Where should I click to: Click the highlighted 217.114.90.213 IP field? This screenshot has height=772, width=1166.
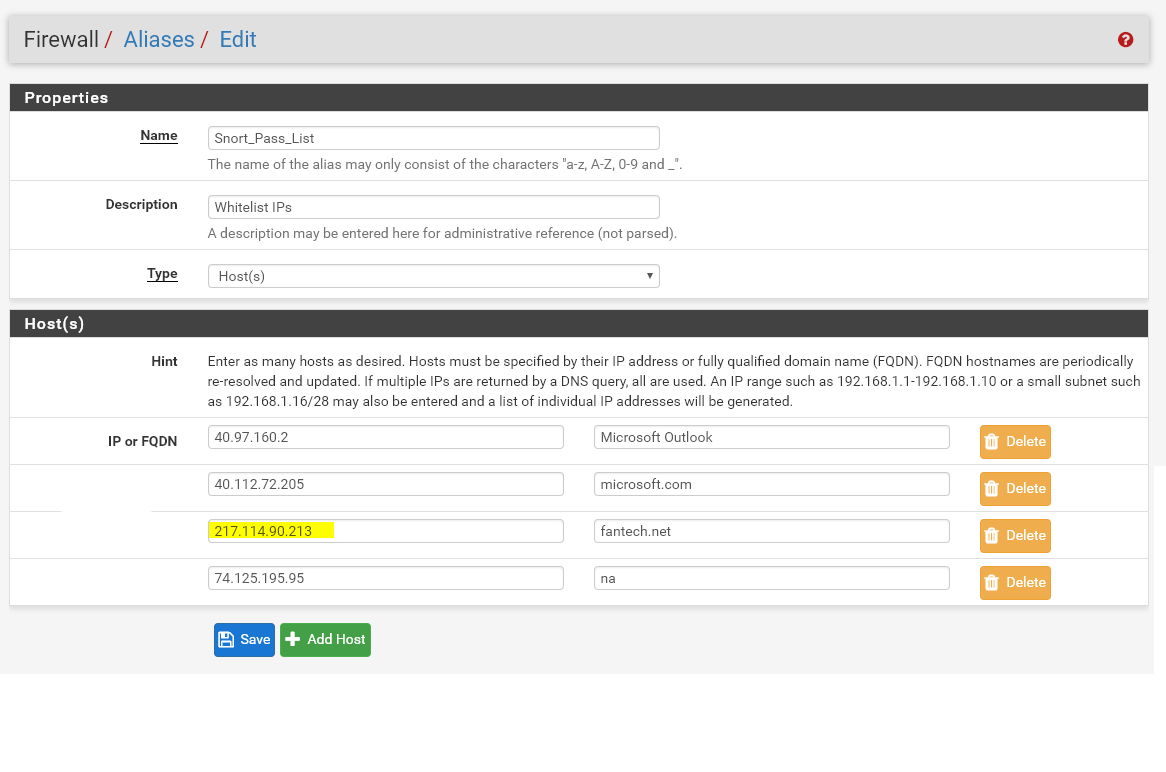click(x=385, y=531)
